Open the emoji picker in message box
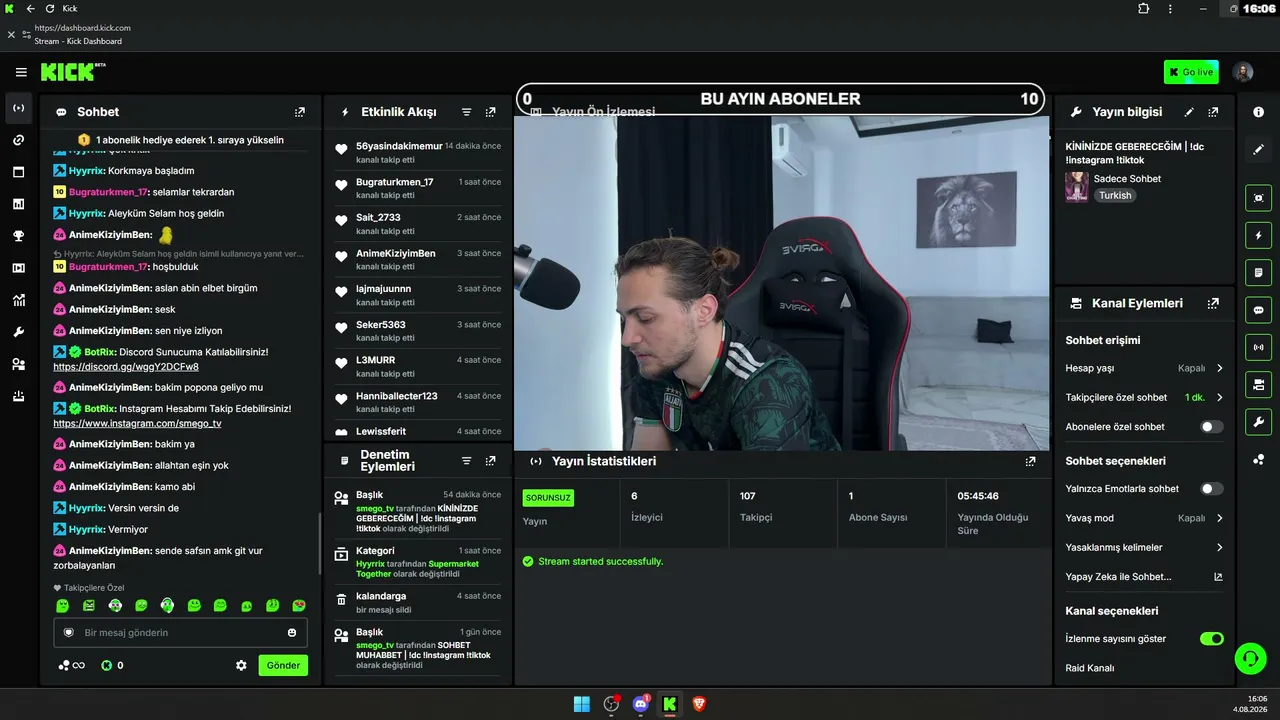 (292, 633)
